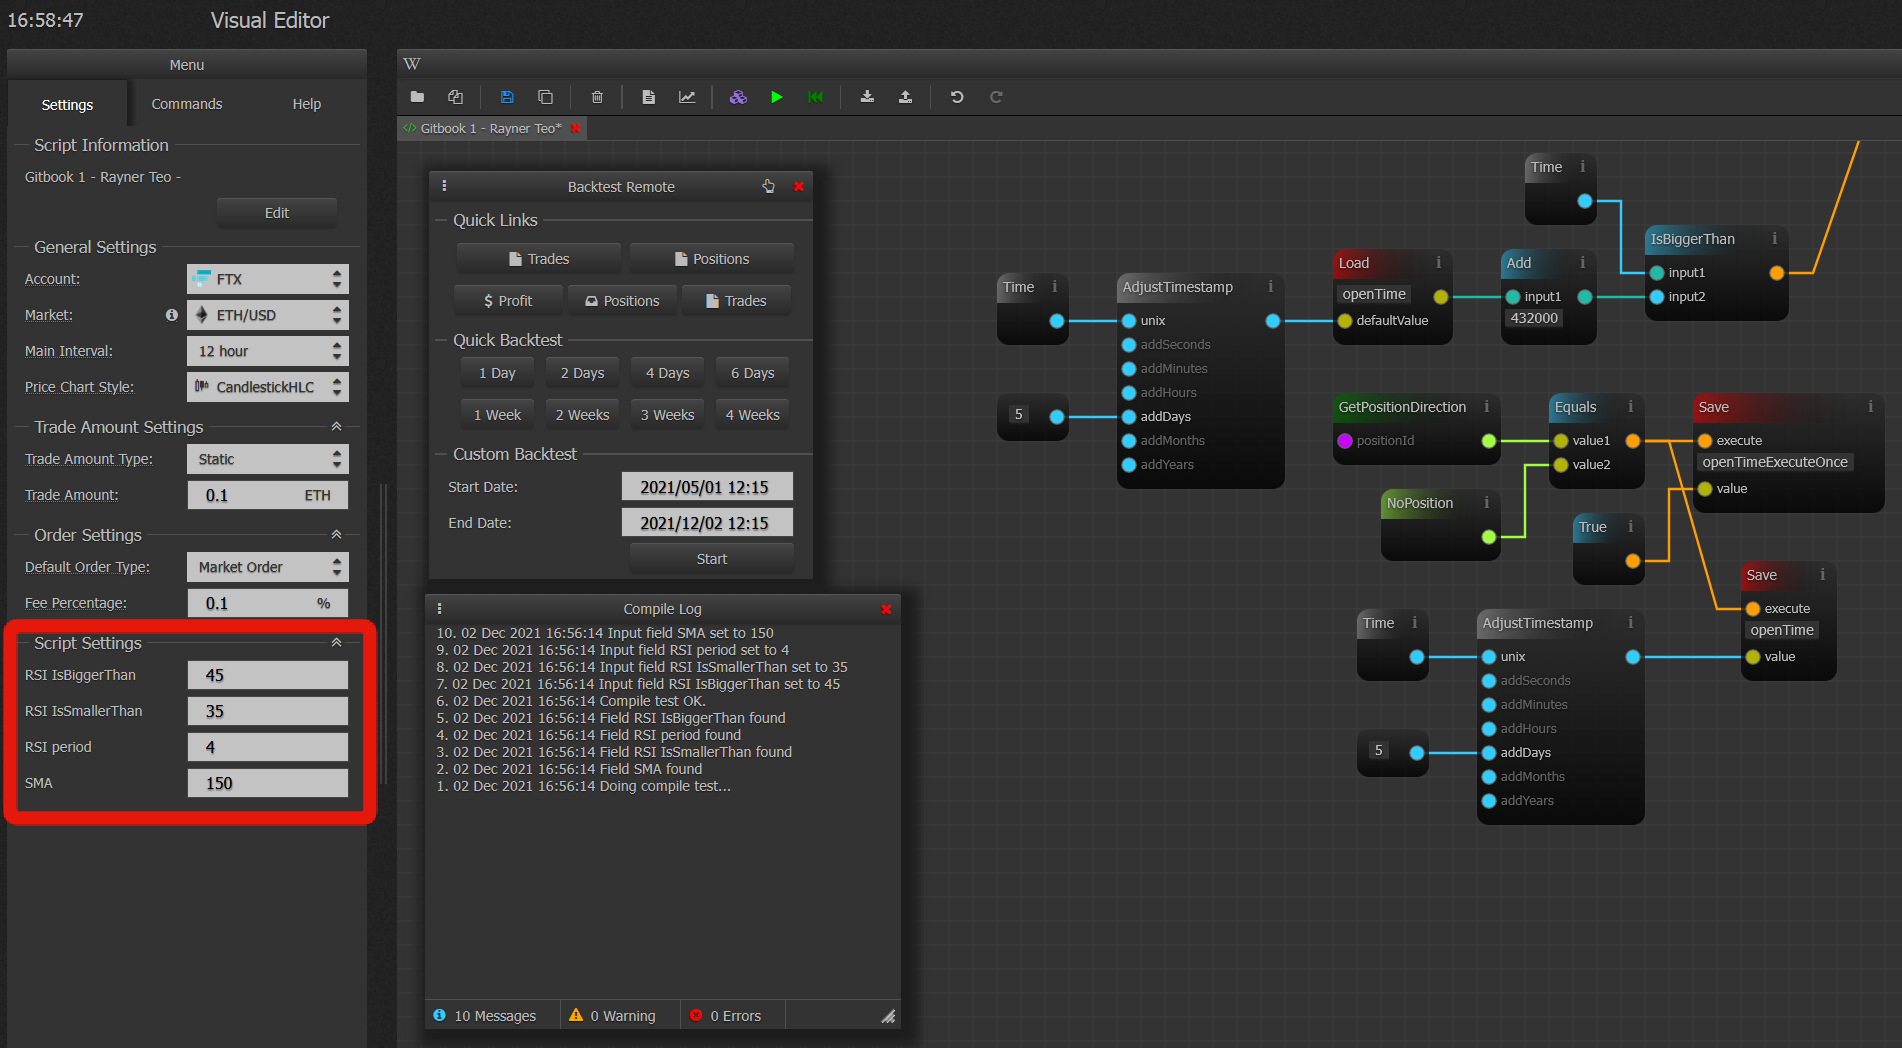Collapse the Script Settings section
This screenshot has height=1048, width=1902.
pyautogui.click(x=336, y=643)
